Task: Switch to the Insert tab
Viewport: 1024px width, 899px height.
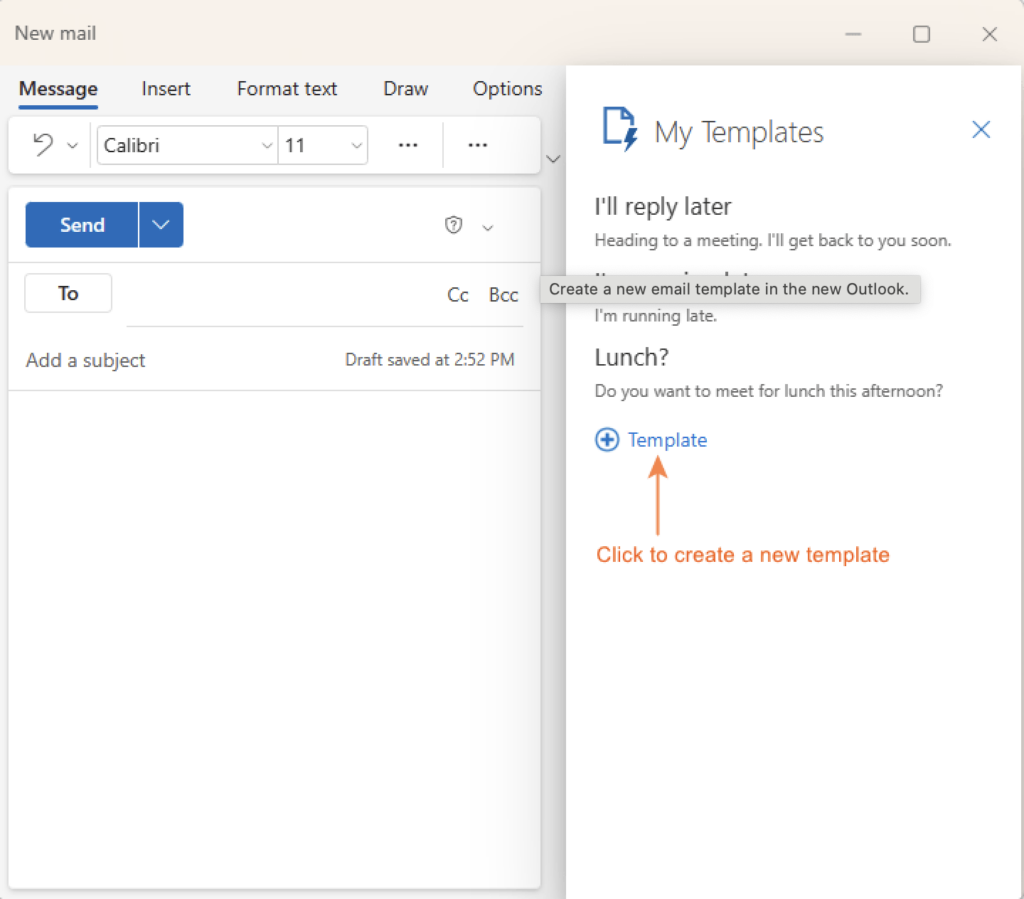Action: (166, 89)
